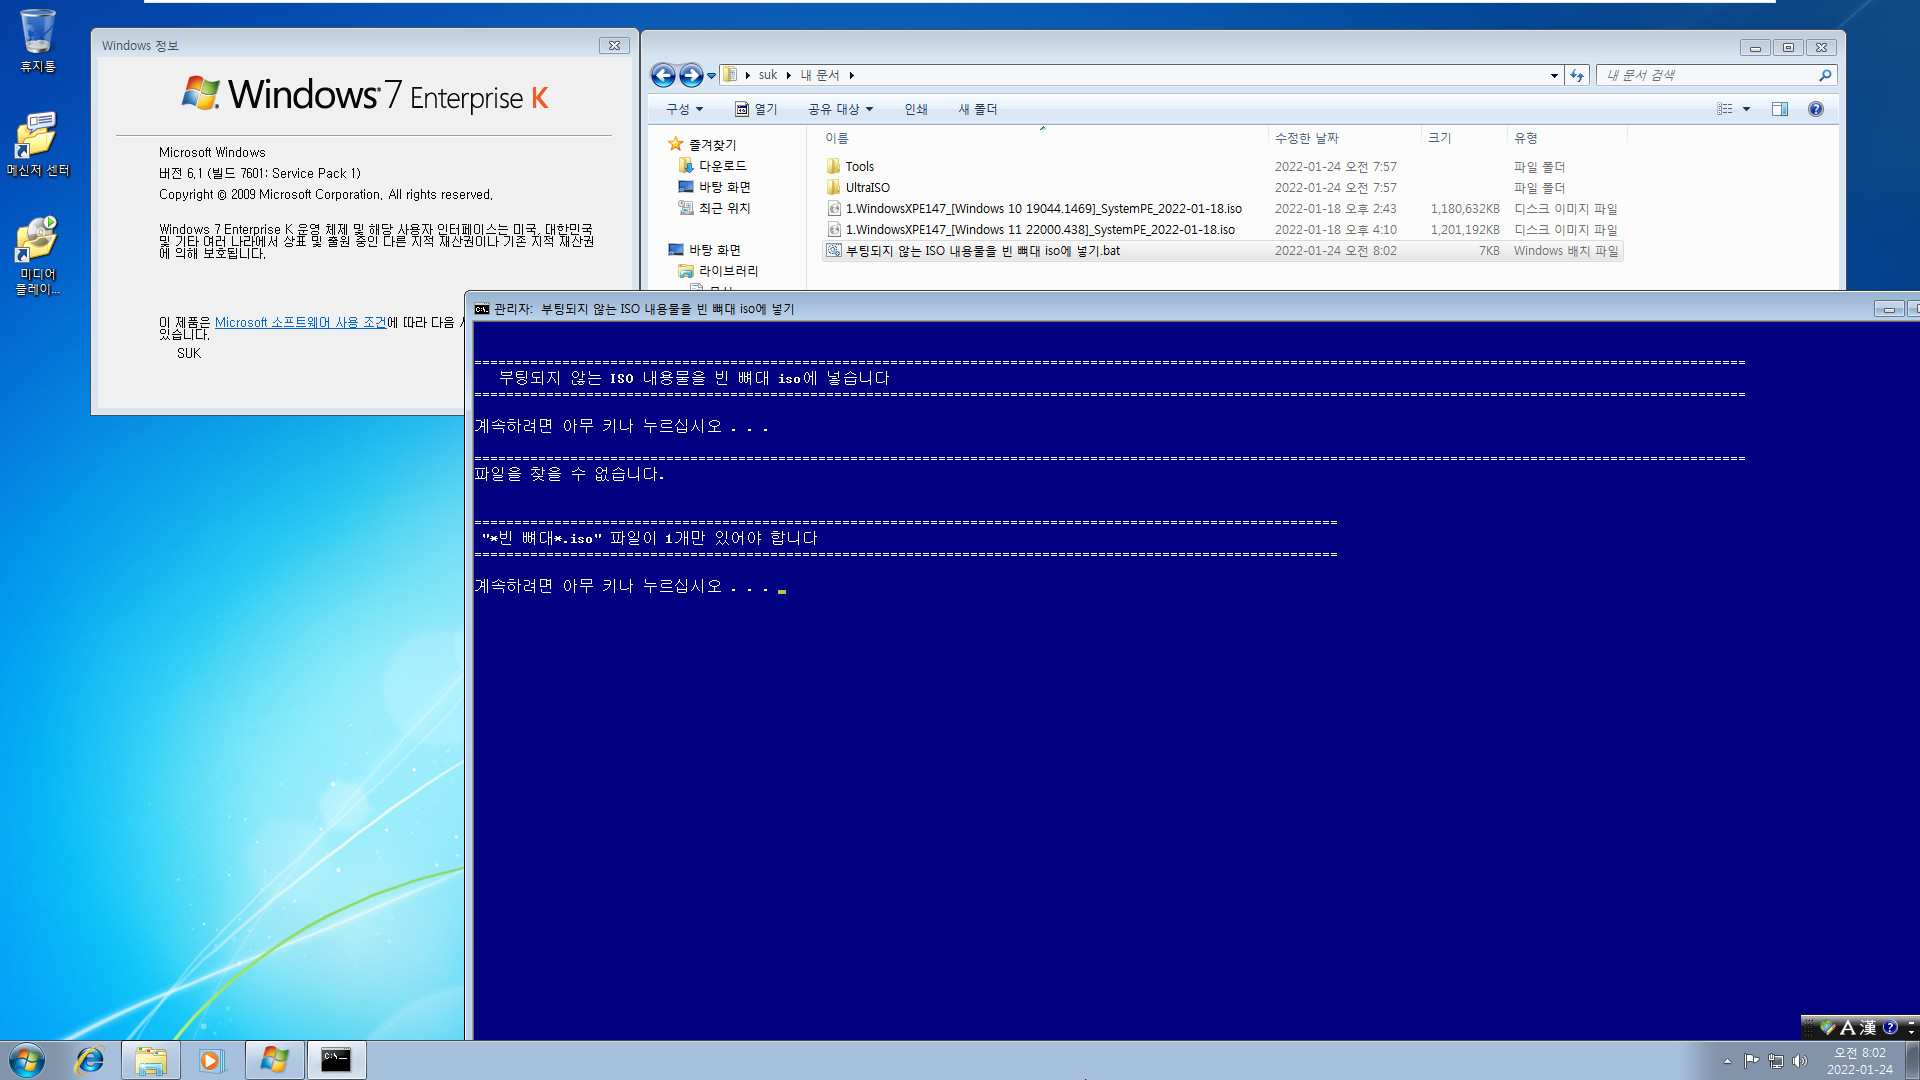Expand the view options dropdown arrow
Viewport: 1920px width, 1080px height.
(x=1747, y=109)
